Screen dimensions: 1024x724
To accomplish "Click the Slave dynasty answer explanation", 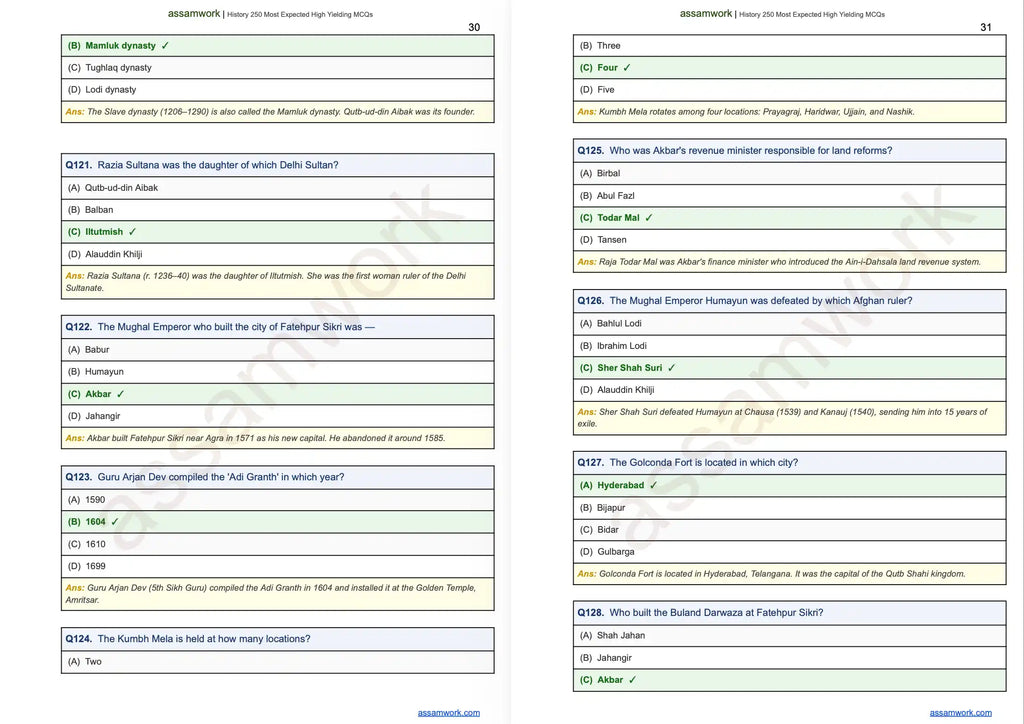I will coord(278,112).
